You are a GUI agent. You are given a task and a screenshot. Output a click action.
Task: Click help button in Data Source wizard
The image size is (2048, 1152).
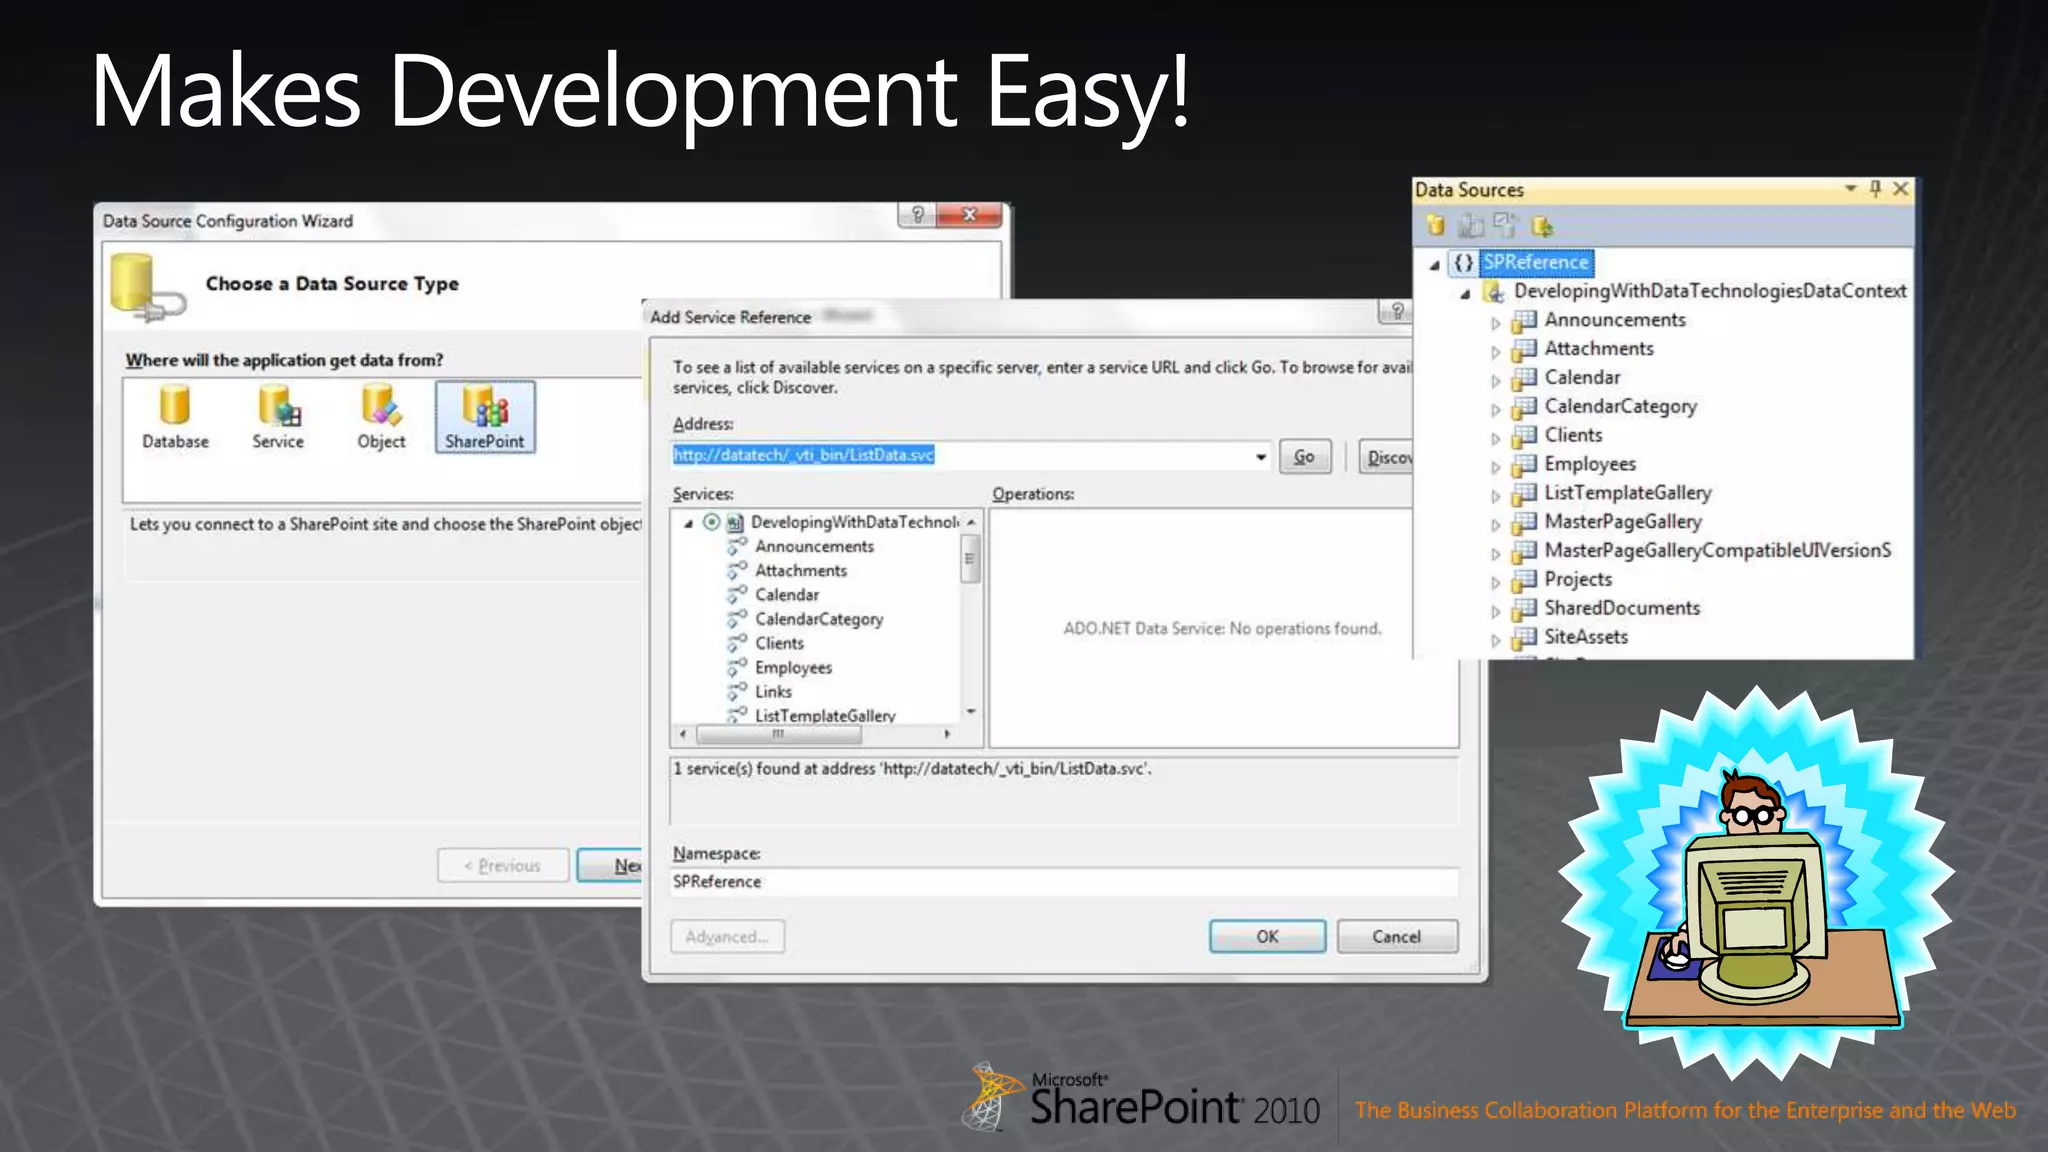(x=917, y=215)
